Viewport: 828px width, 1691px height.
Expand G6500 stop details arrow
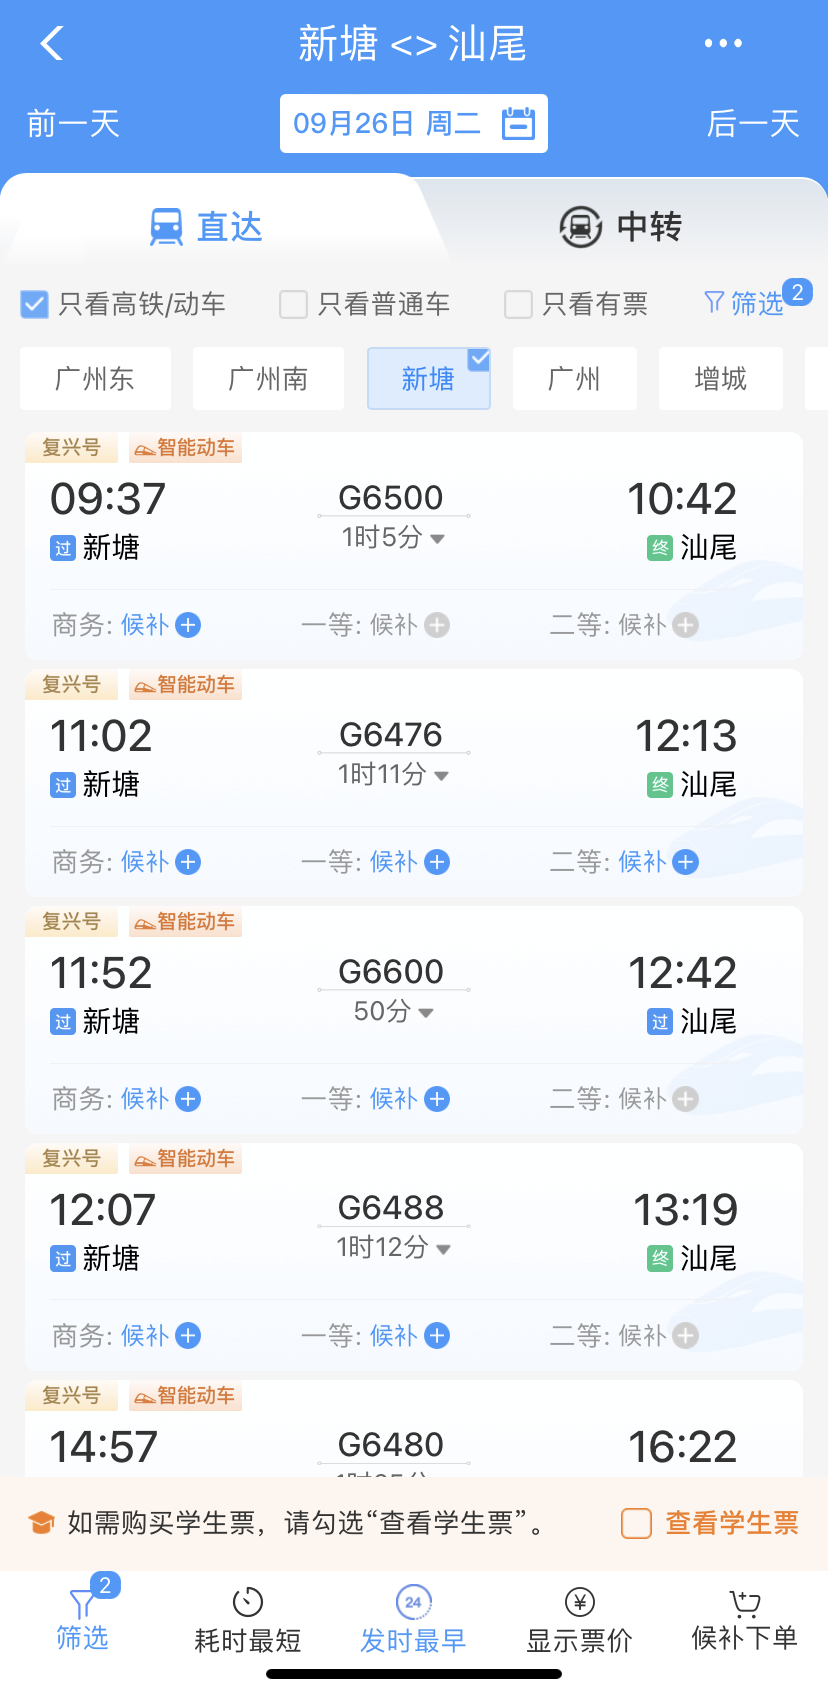(437, 539)
